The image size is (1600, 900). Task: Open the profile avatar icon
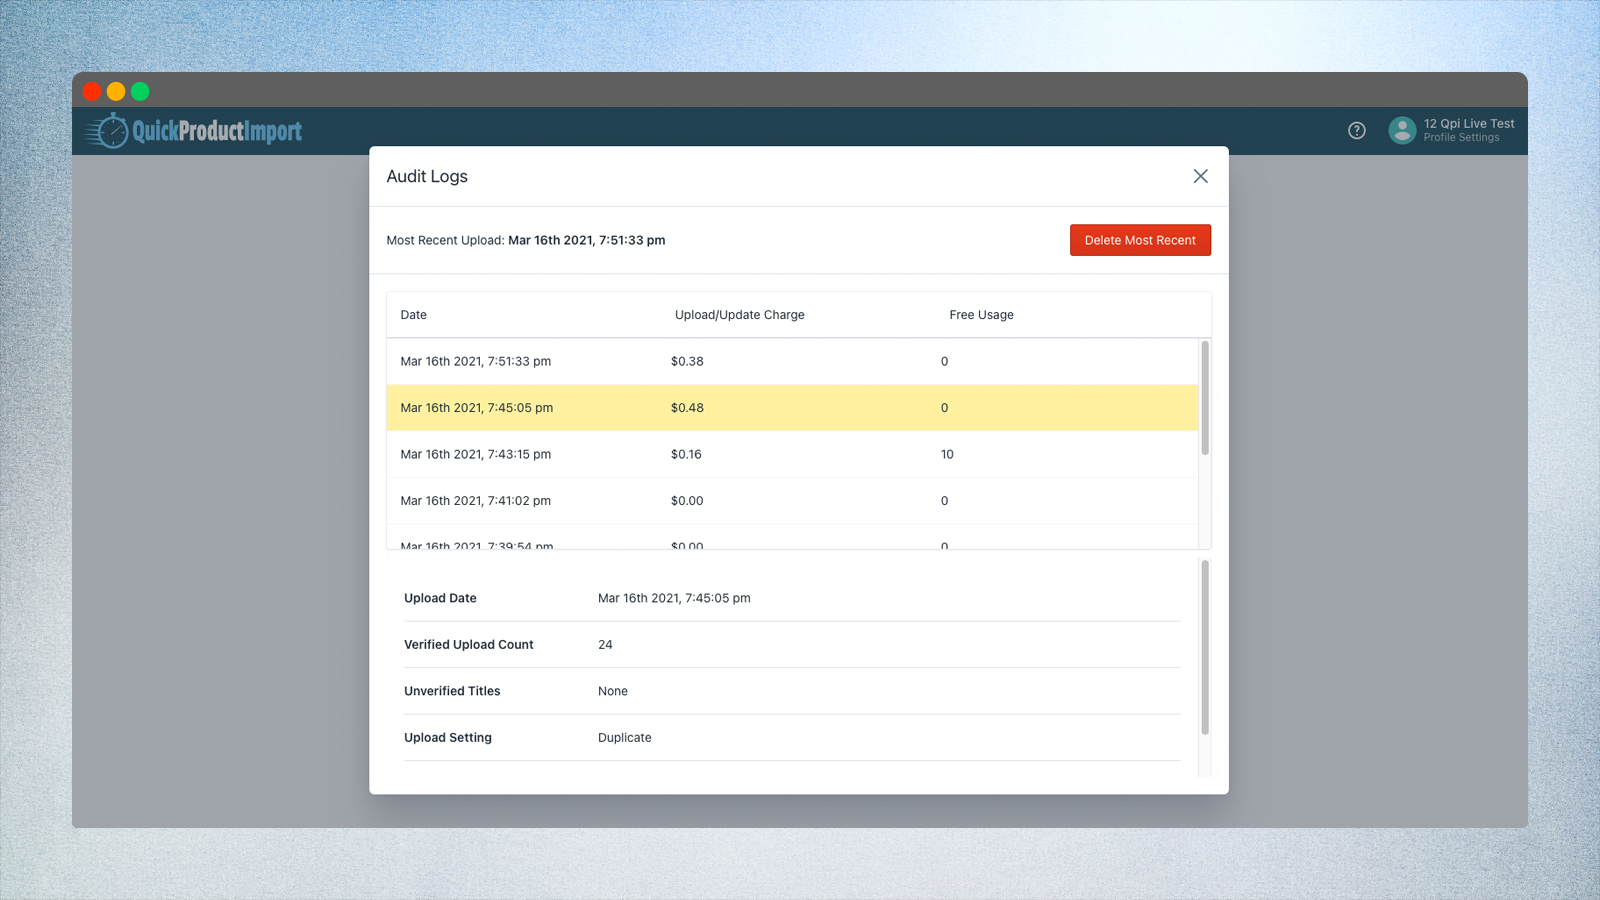pyautogui.click(x=1402, y=130)
